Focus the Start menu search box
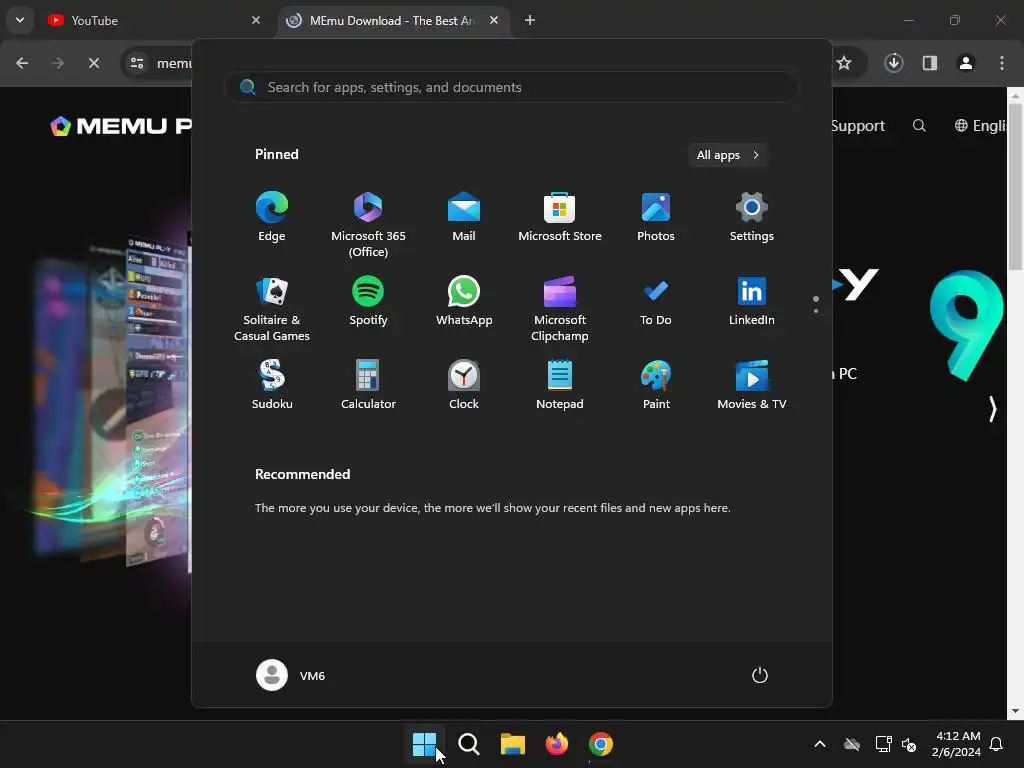The height and width of the screenshot is (768, 1024). click(511, 87)
